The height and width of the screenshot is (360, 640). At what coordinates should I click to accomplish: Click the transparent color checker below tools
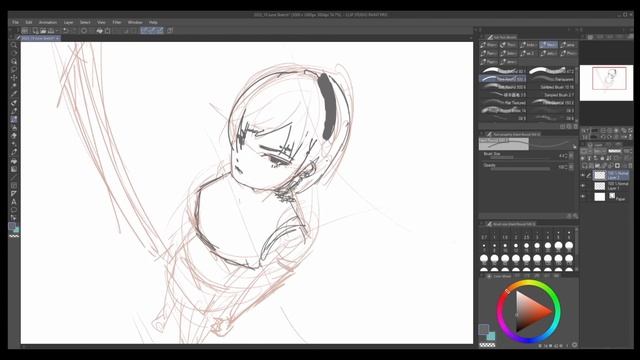[14, 236]
